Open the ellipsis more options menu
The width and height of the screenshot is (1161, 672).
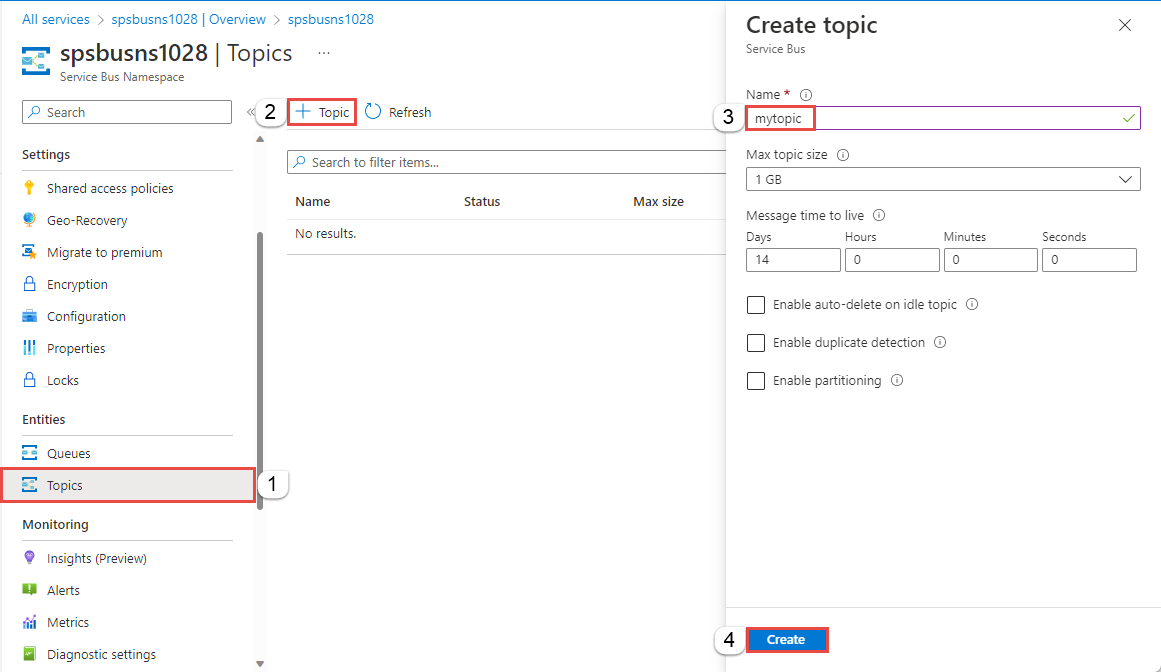[323, 52]
